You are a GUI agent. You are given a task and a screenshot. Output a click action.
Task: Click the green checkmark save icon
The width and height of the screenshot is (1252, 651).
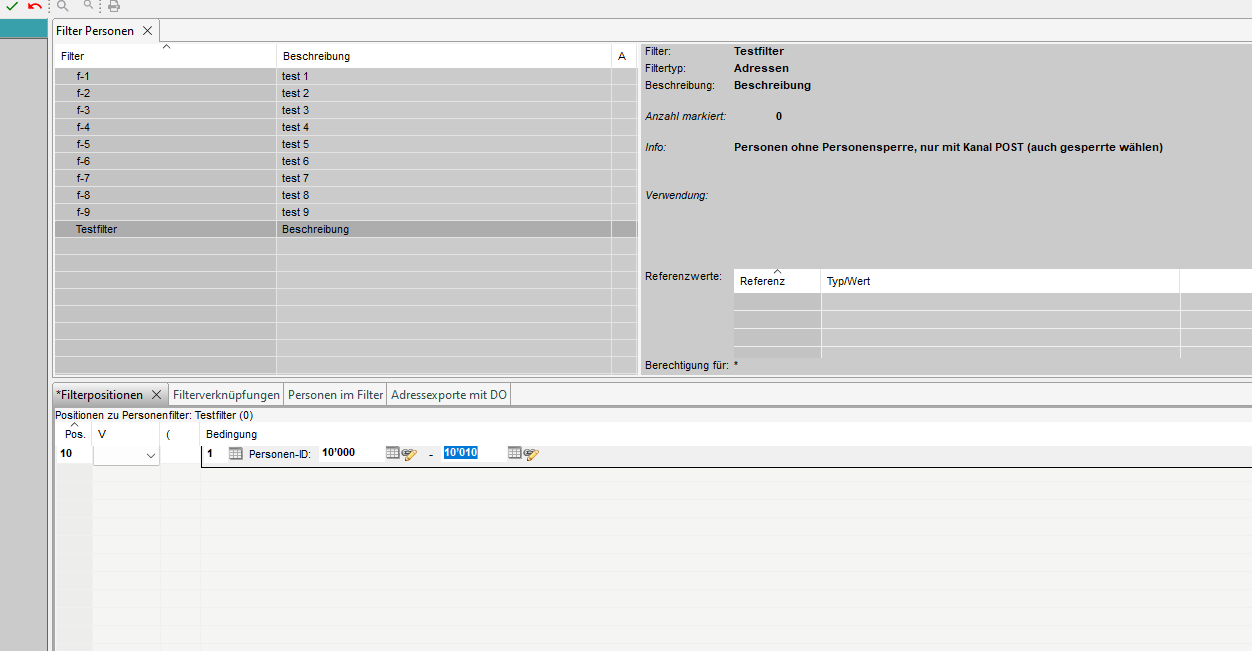click(x=12, y=6)
